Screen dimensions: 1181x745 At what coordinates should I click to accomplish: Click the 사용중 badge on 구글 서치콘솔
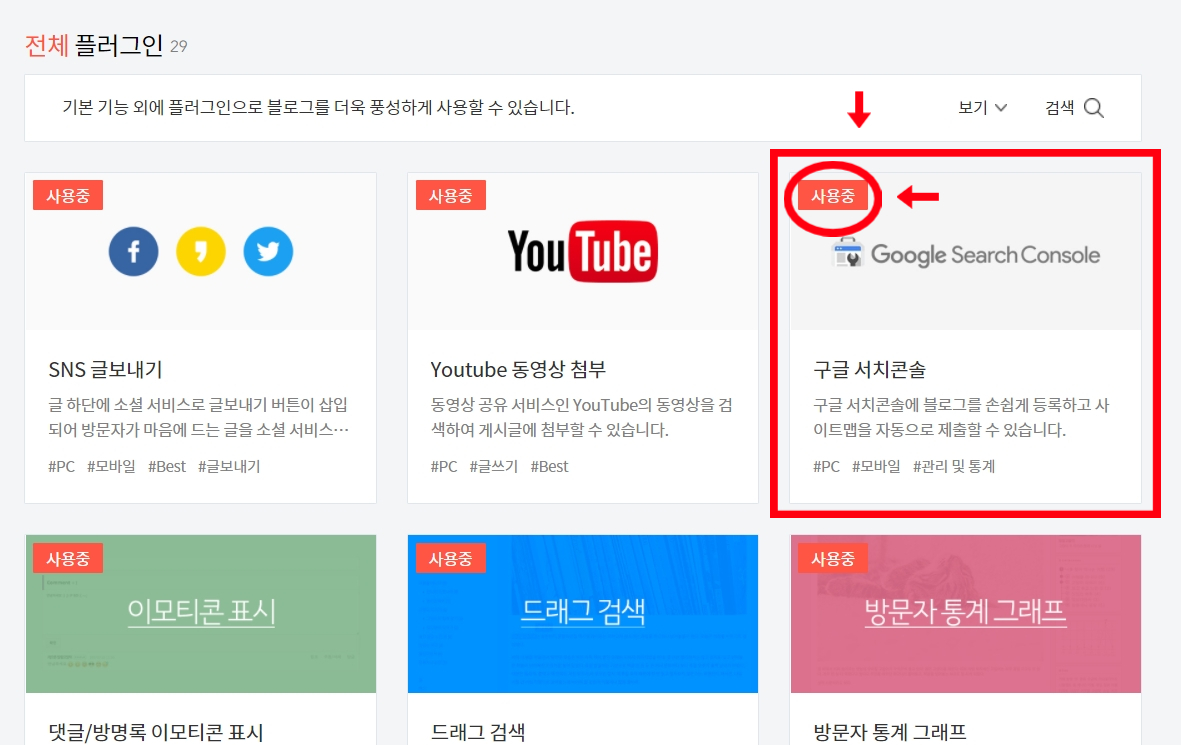pyautogui.click(x=833, y=196)
